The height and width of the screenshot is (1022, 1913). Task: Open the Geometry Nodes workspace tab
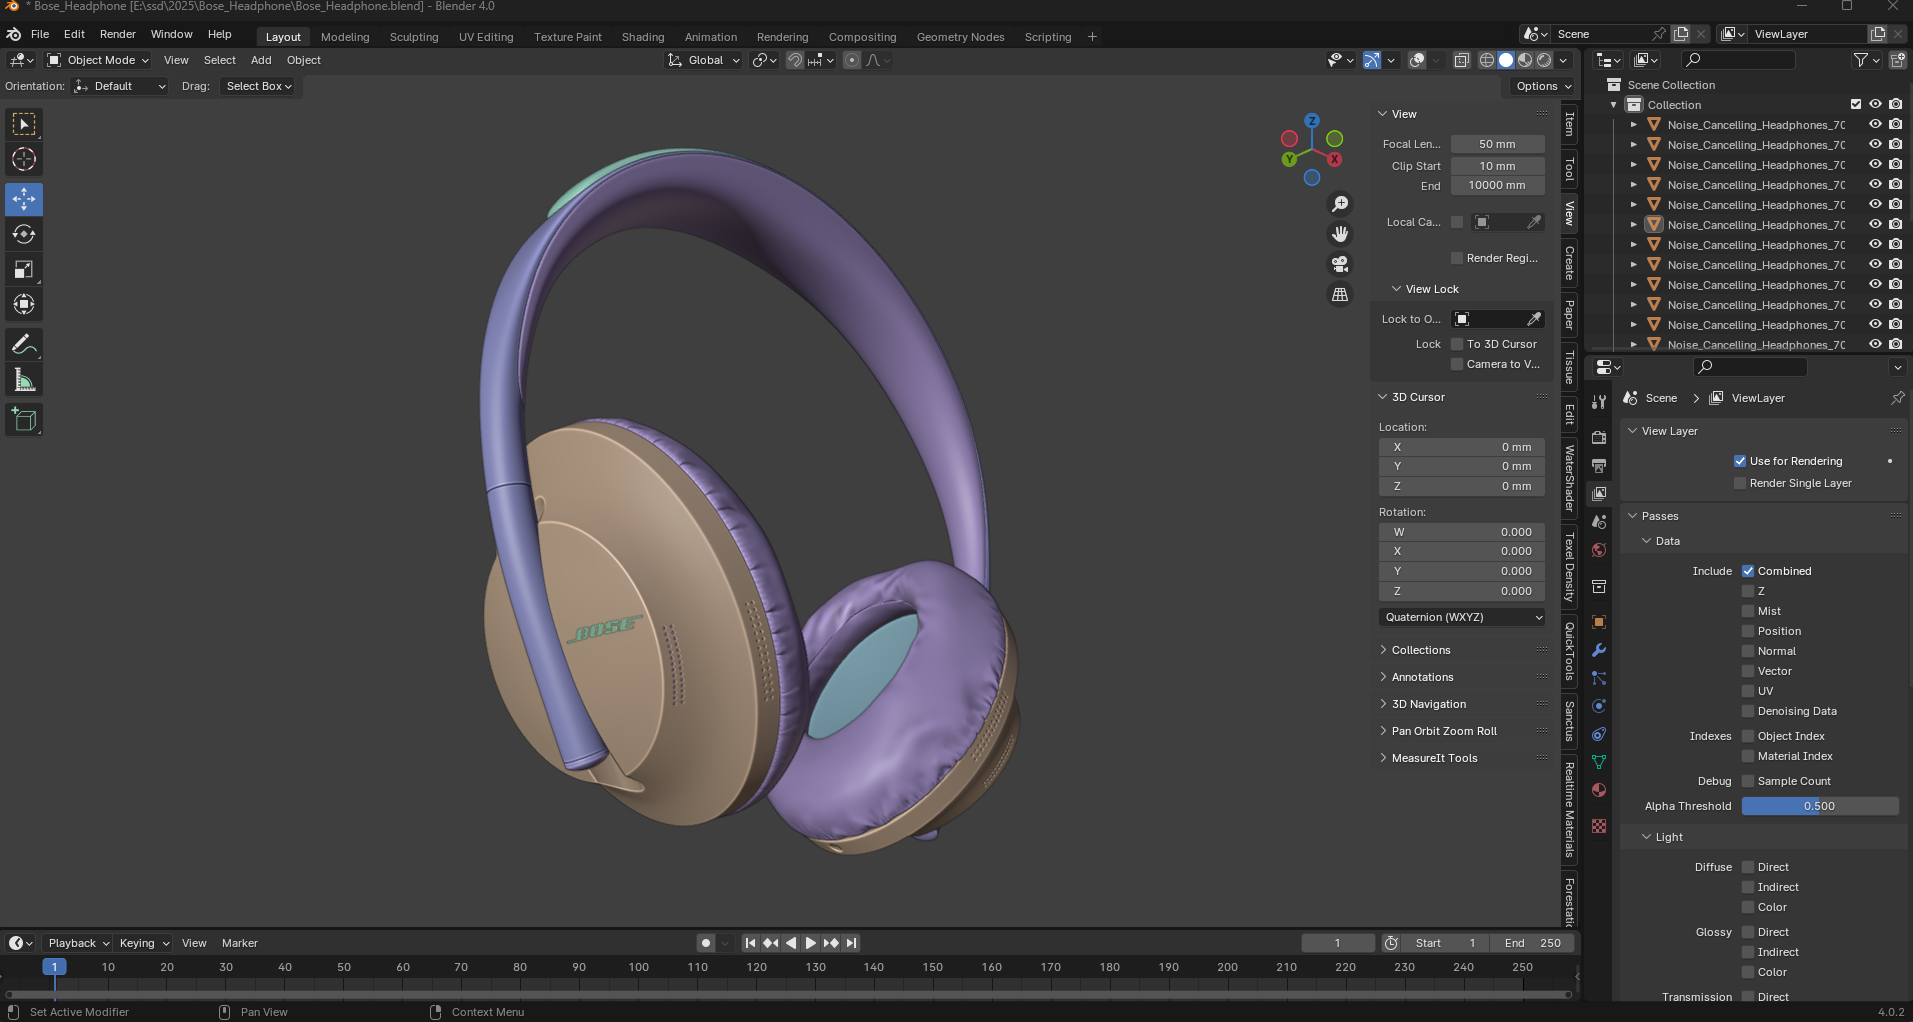[960, 37]
